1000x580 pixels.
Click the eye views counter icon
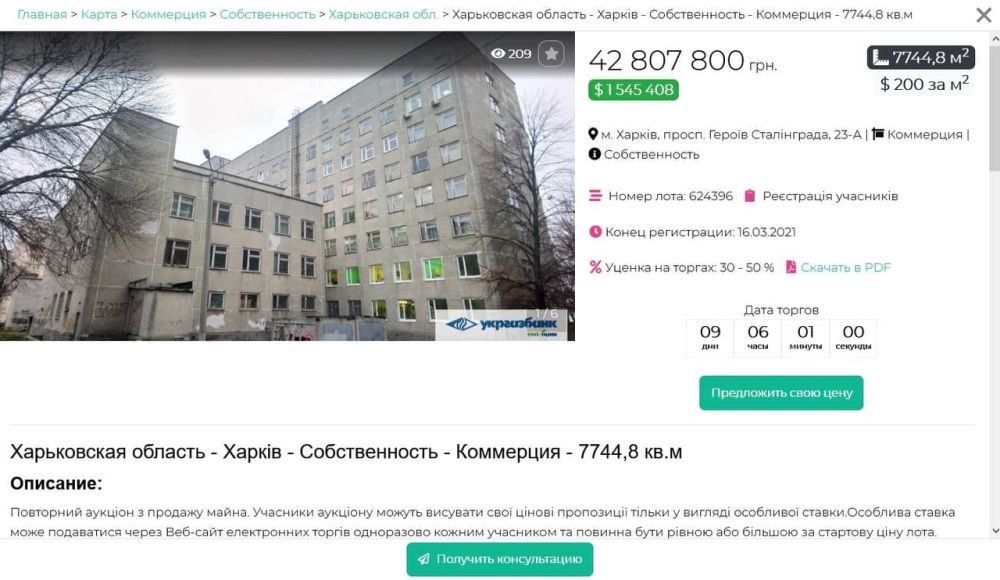click(x=497, y=54)
